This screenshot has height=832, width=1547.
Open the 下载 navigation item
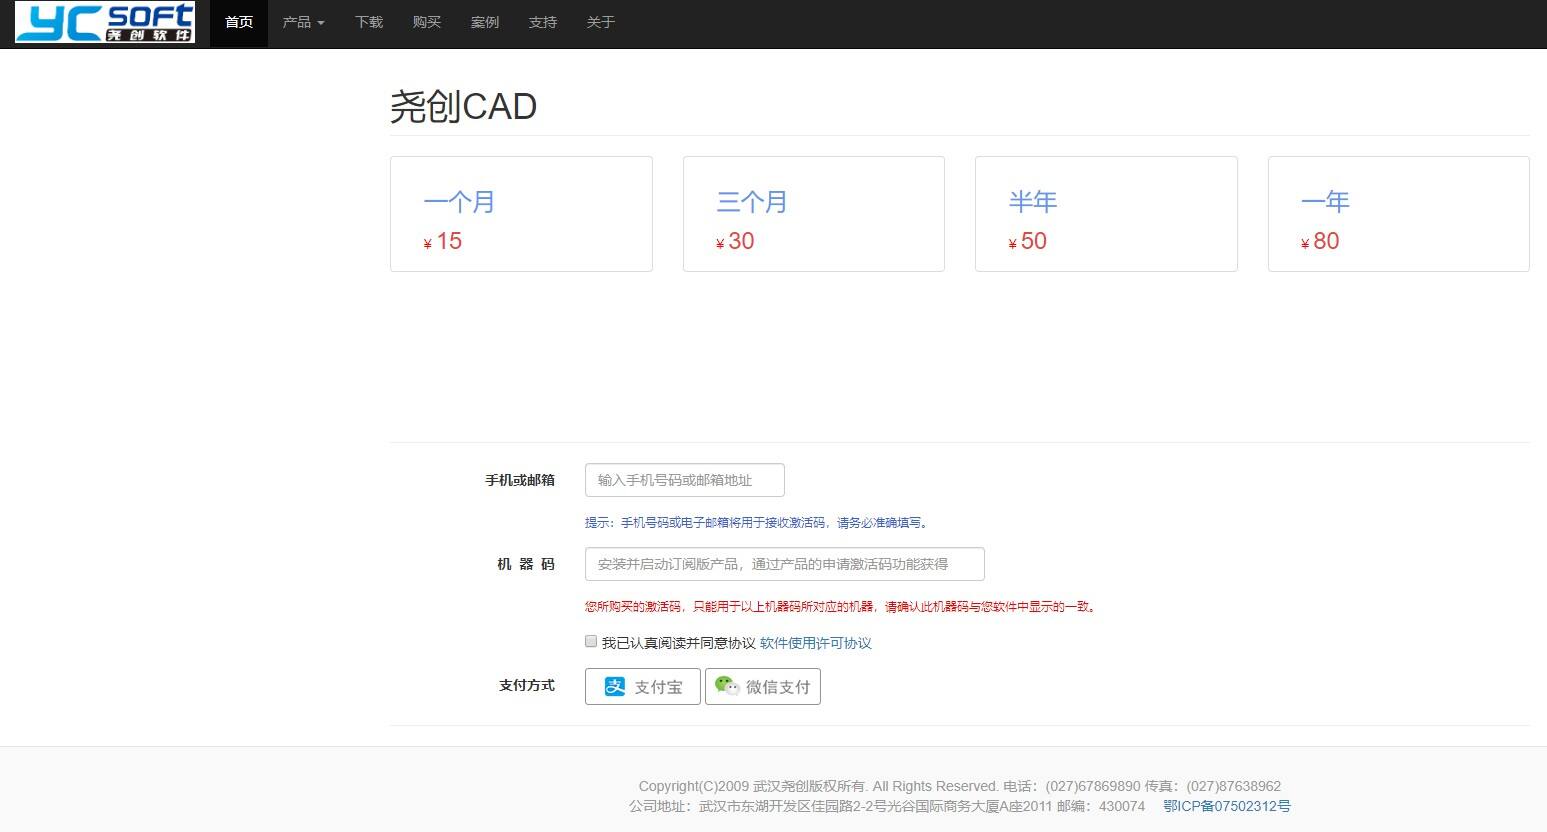pos(369,22)
